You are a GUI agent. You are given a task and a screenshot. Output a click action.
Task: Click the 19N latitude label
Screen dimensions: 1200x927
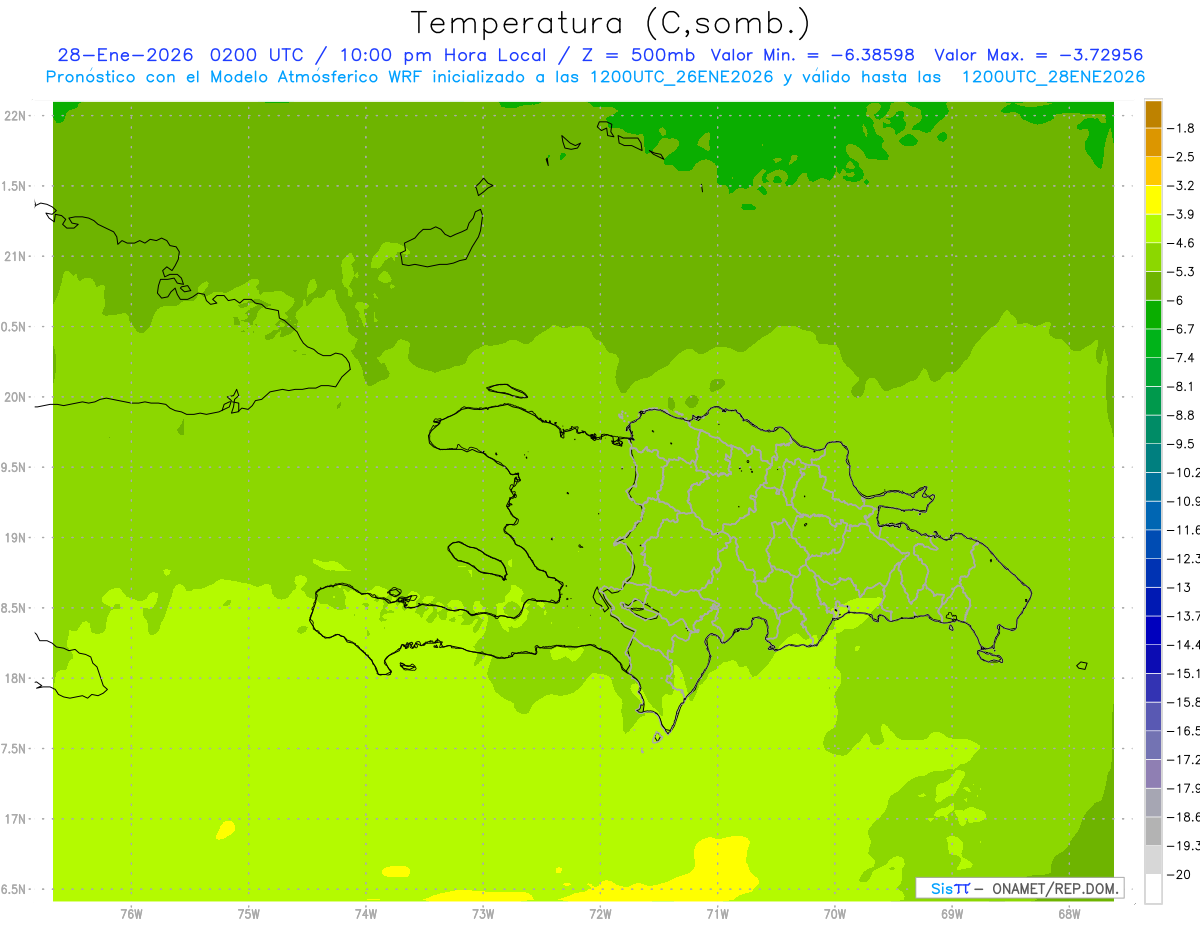pos(16,538)
